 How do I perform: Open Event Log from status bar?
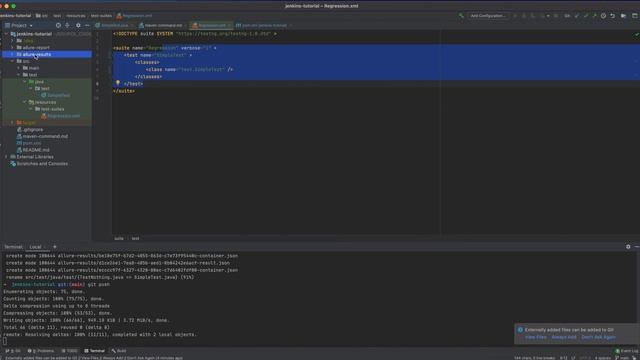point(627,351)
